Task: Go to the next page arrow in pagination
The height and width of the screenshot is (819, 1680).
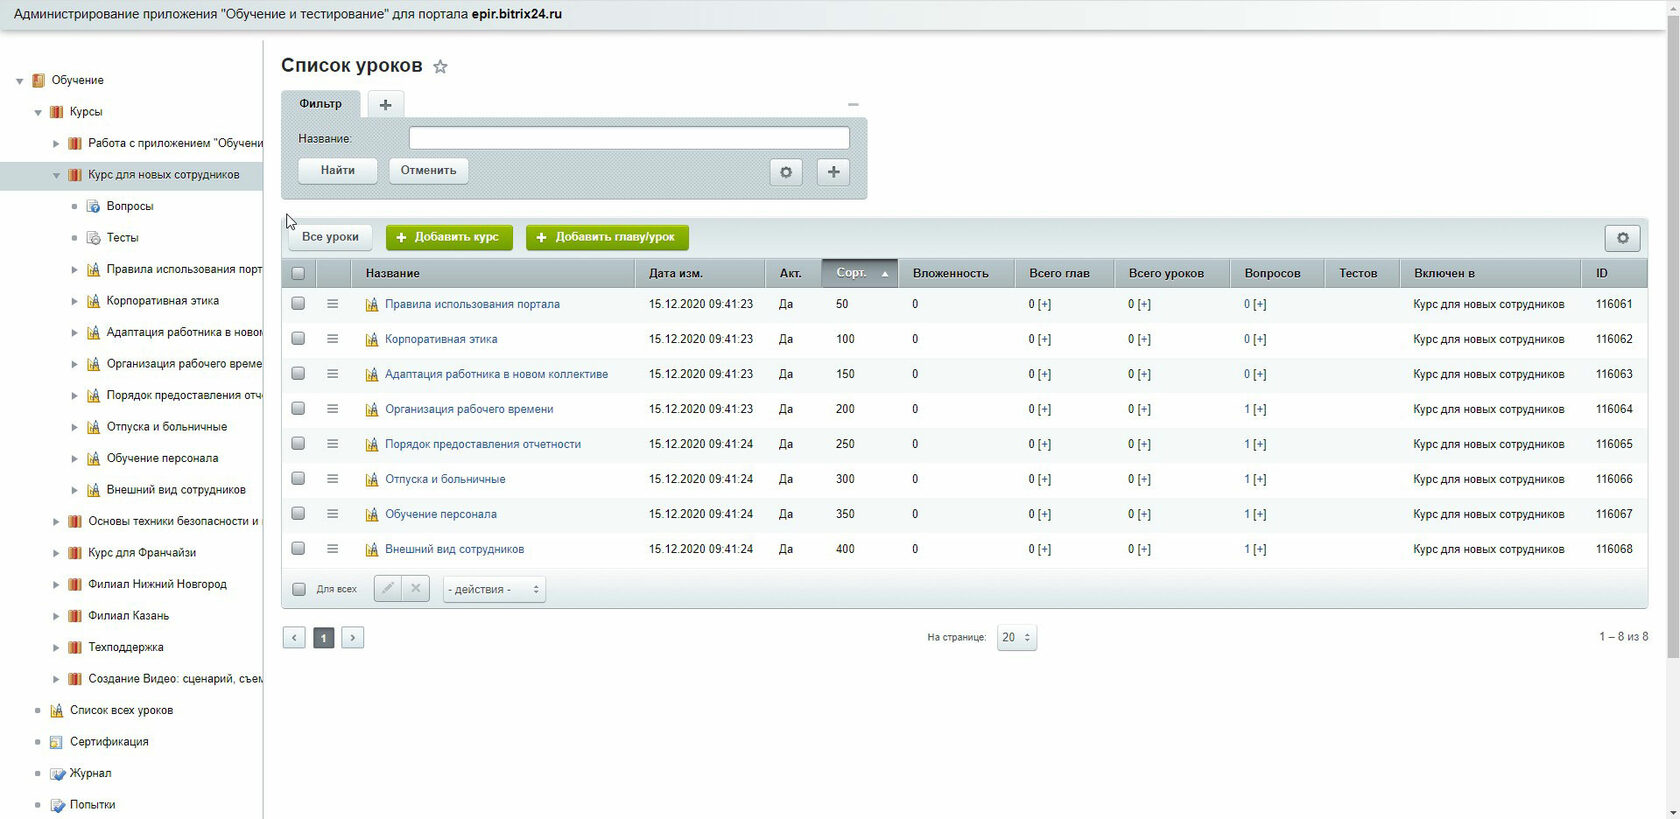Action: click(352, 638)
